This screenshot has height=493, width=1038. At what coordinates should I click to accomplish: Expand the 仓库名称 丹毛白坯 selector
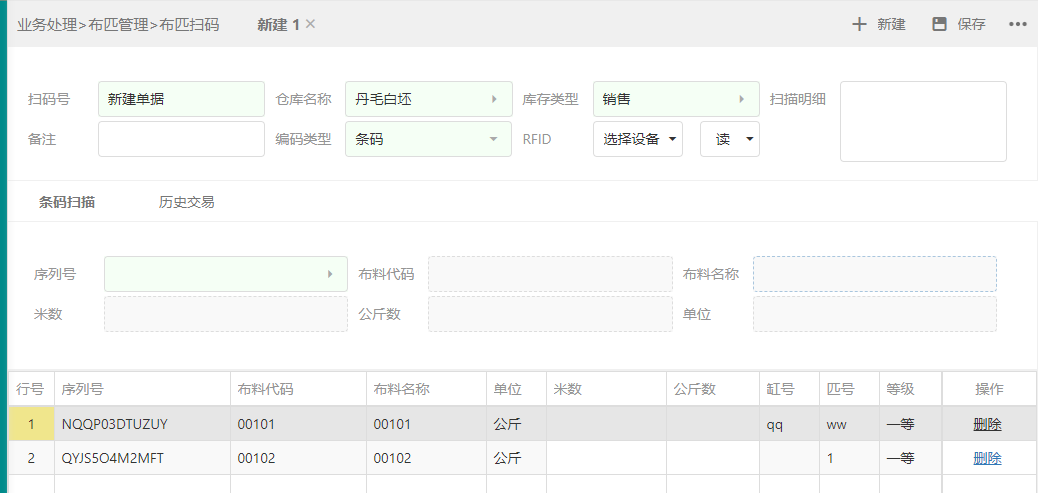click(x=494, y=99)
